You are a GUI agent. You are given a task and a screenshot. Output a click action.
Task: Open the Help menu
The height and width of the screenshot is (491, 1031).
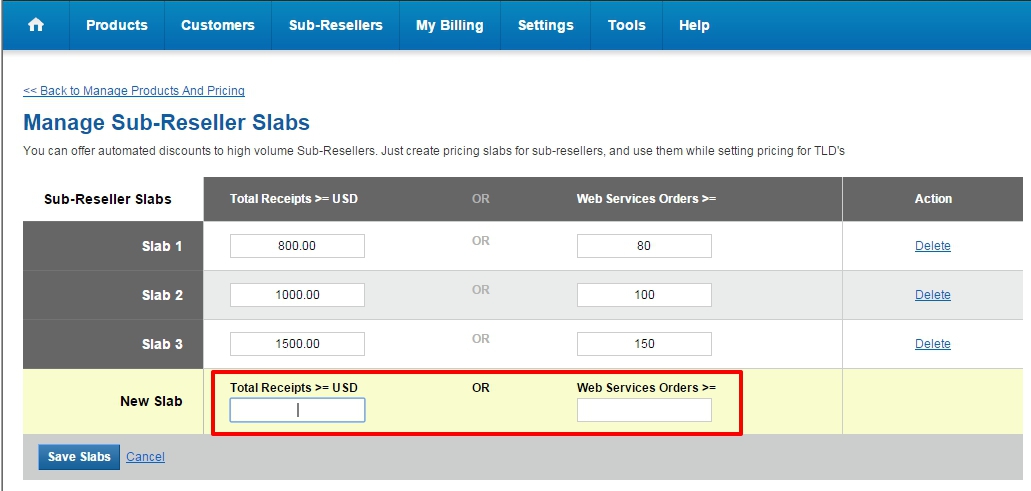coord(694,25)
